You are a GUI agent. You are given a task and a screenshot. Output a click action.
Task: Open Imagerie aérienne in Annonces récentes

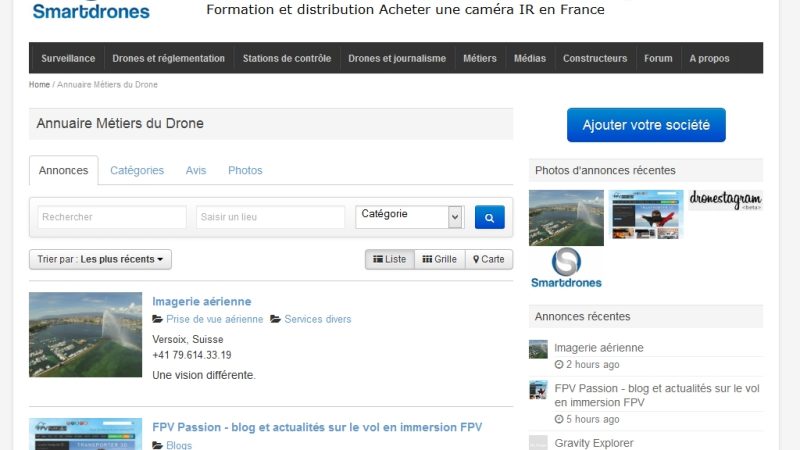coord(598,348)
